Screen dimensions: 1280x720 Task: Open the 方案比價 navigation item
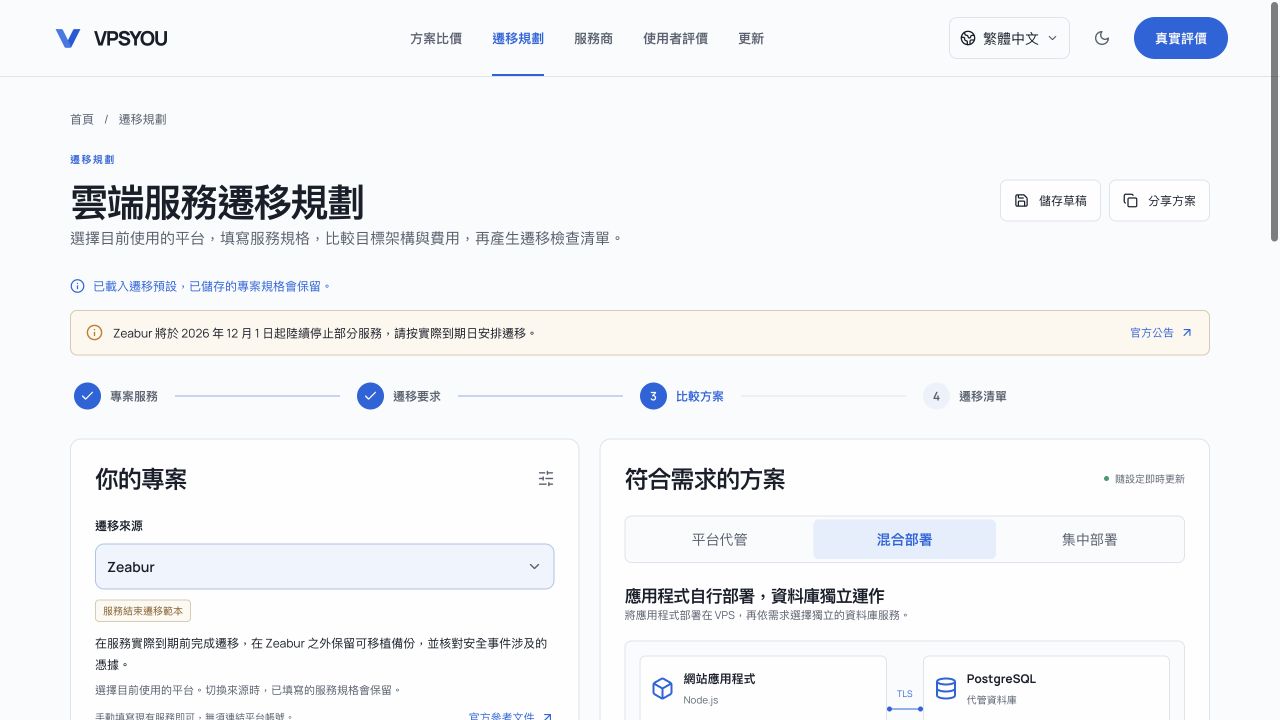[436, 38]
